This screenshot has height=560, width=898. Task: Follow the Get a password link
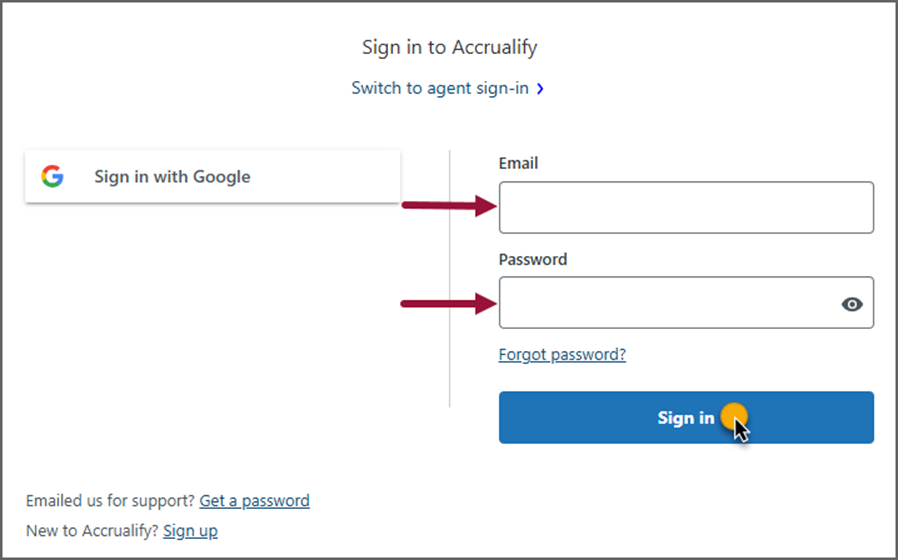tap(254, 500)
